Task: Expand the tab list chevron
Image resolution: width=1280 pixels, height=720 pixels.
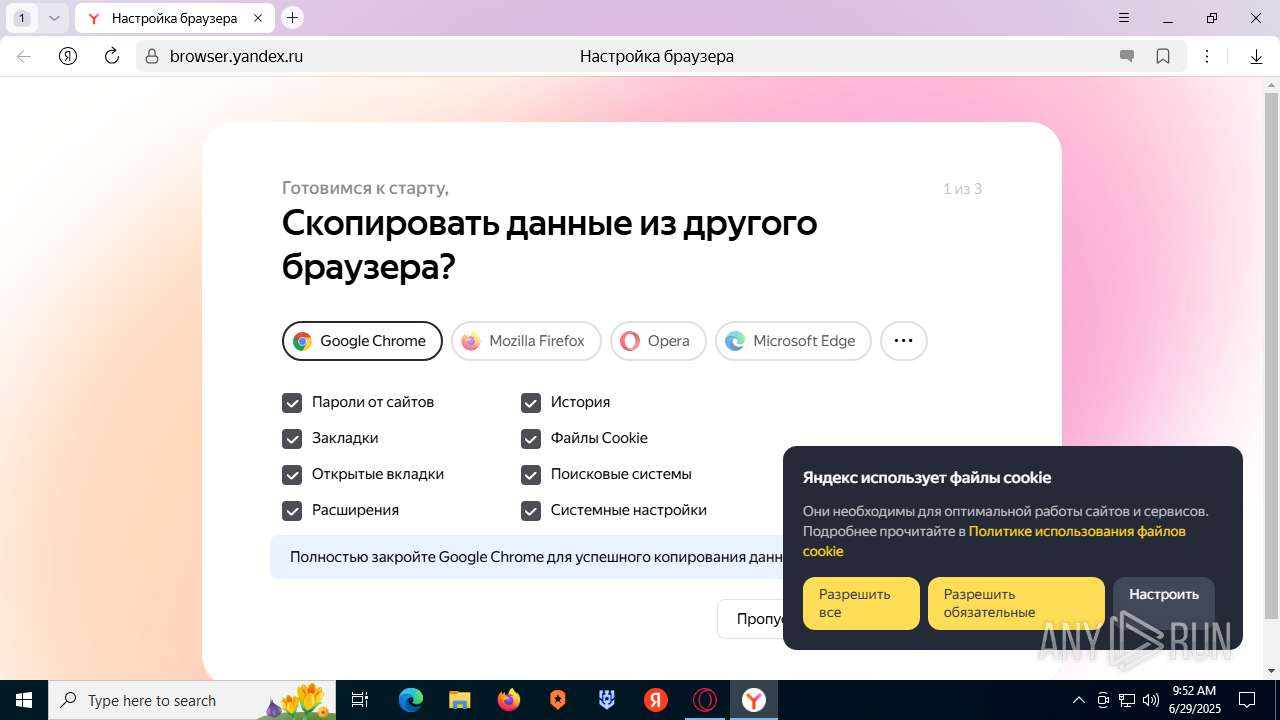Action: pos(54,18)
